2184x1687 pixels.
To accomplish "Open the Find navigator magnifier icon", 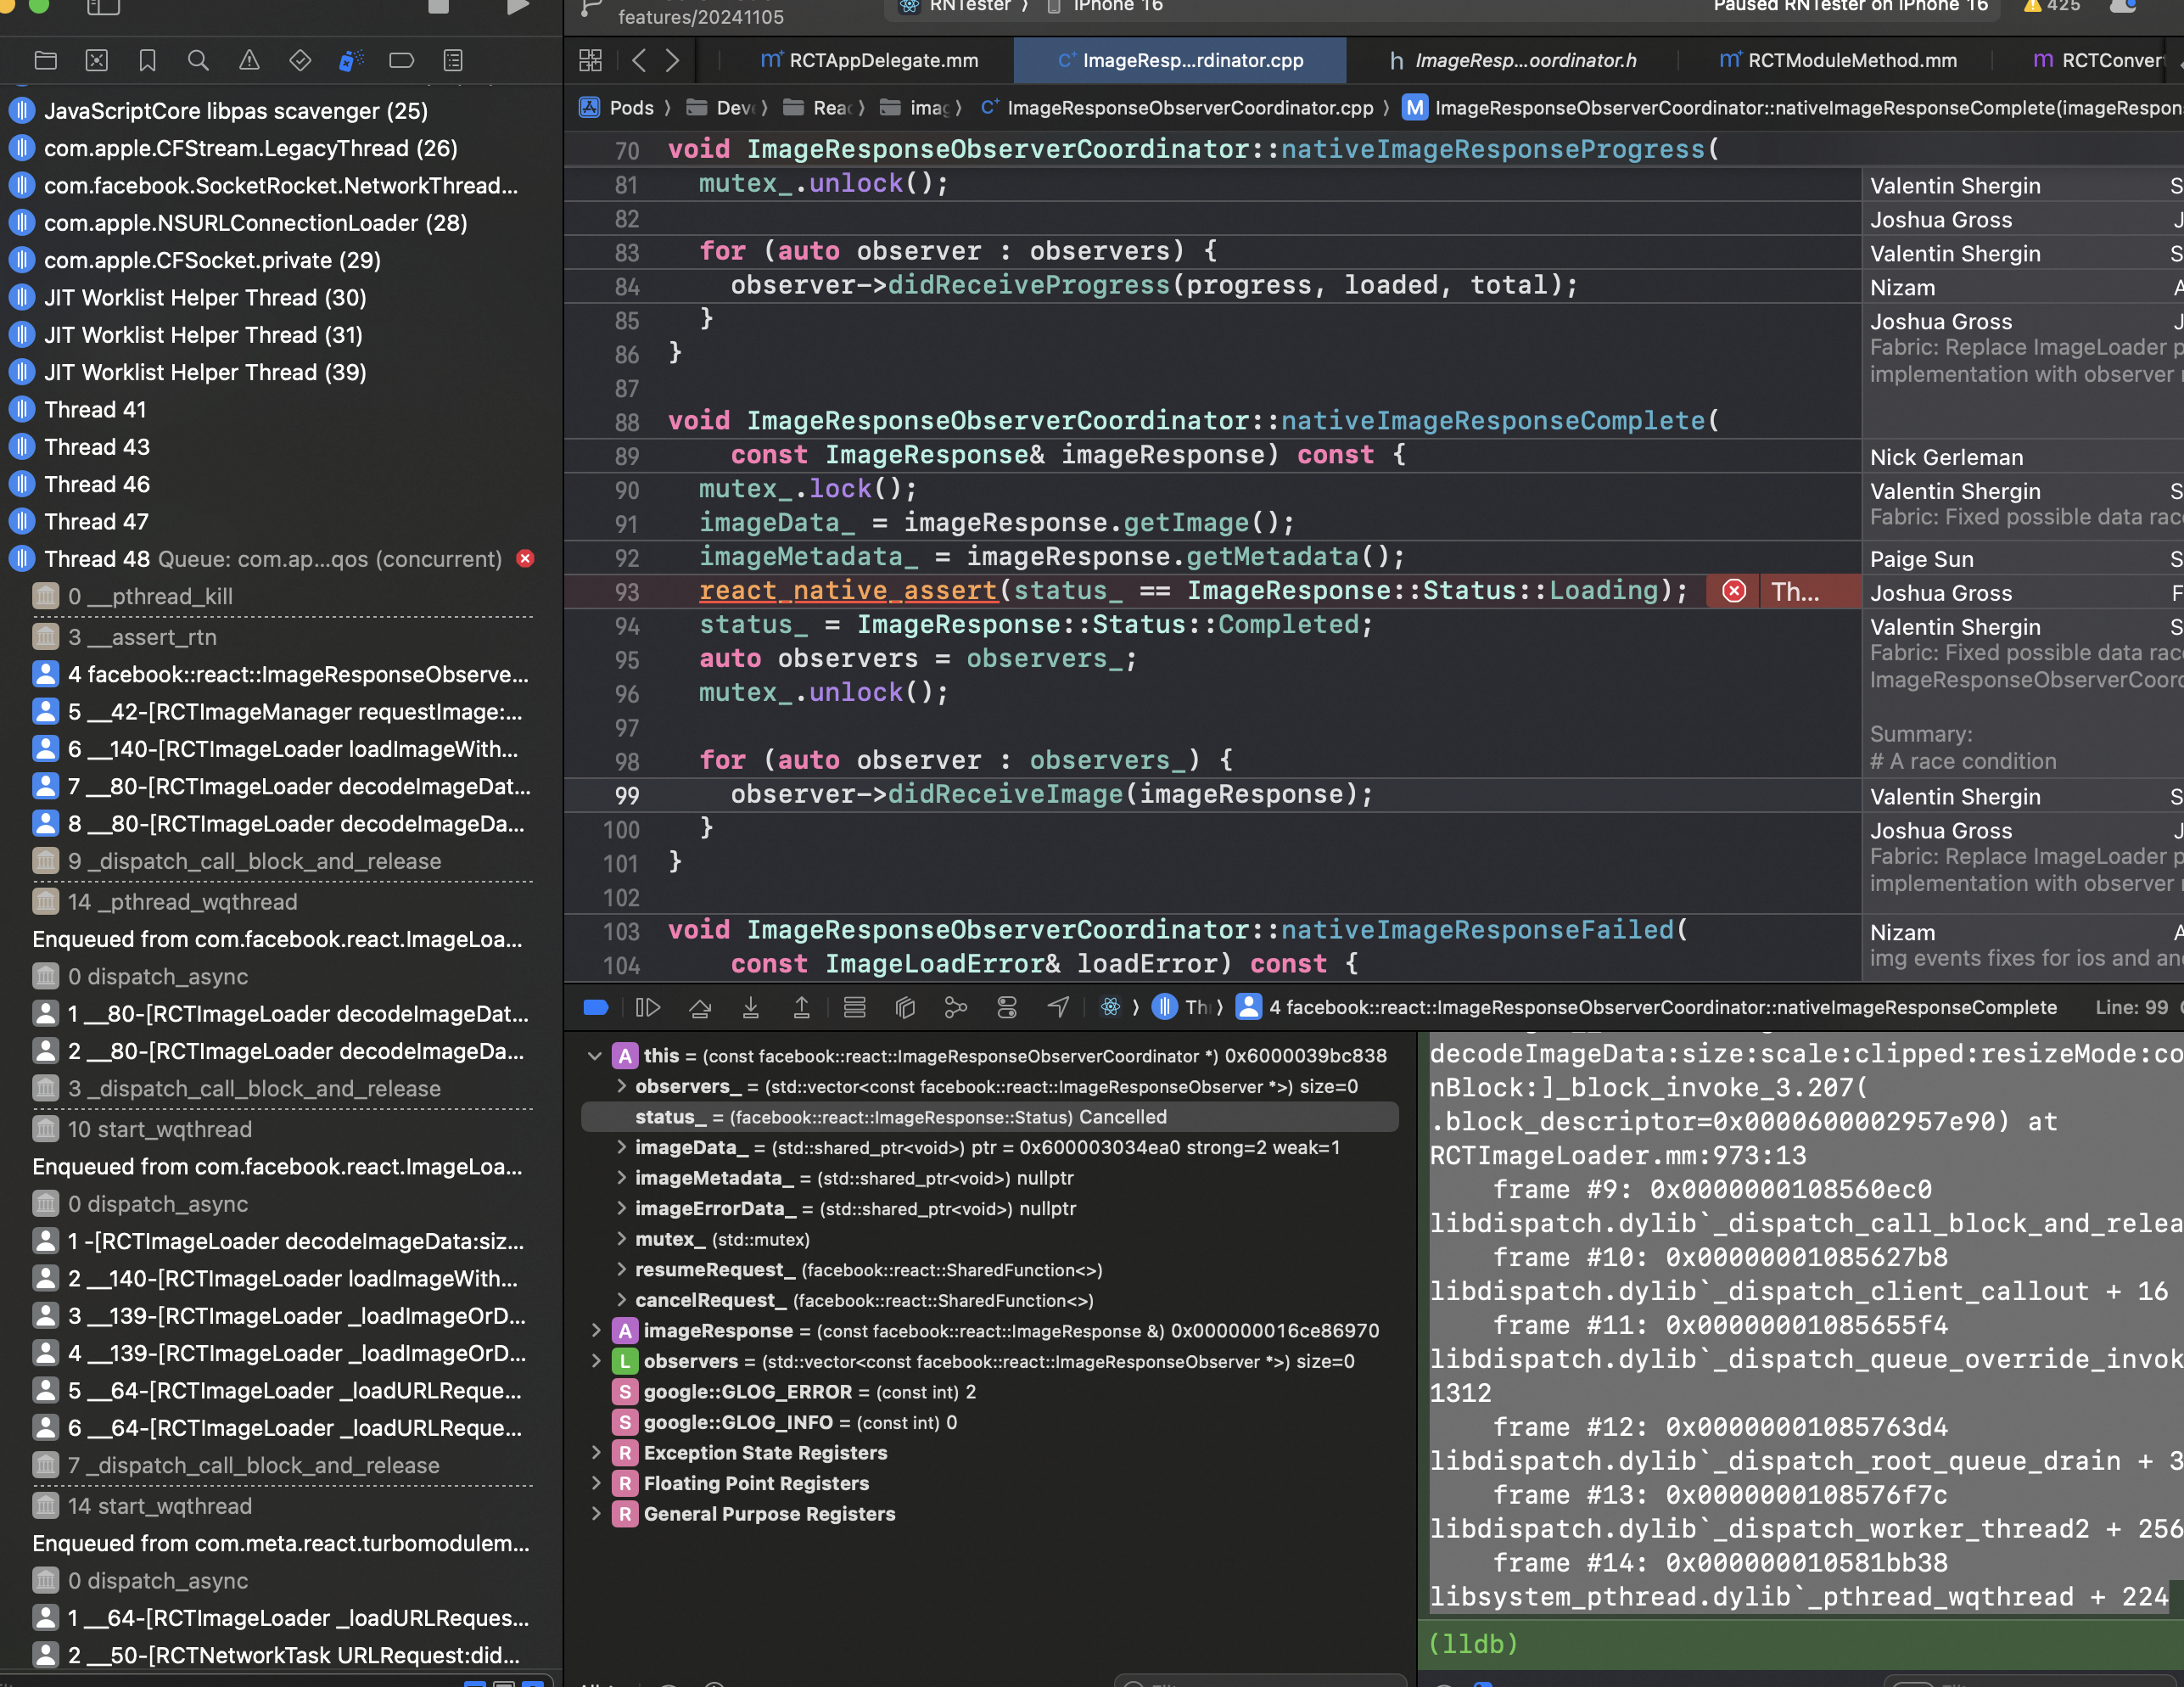I will tap(198, 61).
